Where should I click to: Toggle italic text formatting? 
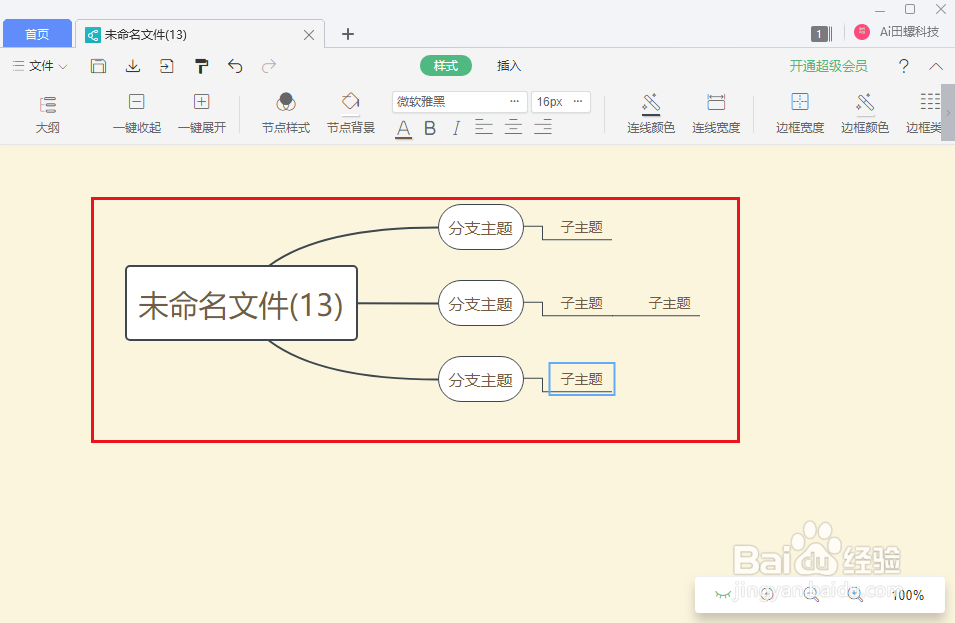pyautogui.click(x=456, y=128)
